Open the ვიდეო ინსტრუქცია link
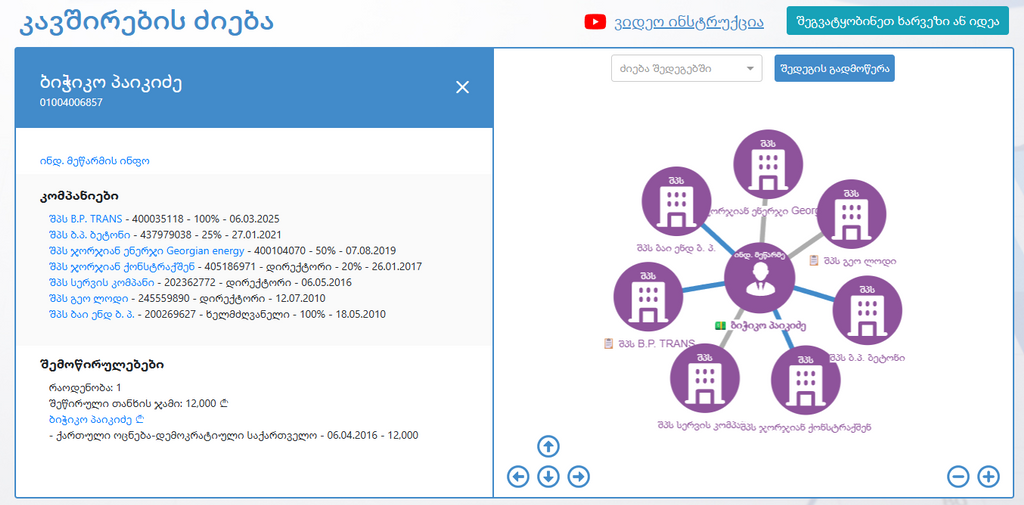 pyautogui.click(x=688, y=22)
